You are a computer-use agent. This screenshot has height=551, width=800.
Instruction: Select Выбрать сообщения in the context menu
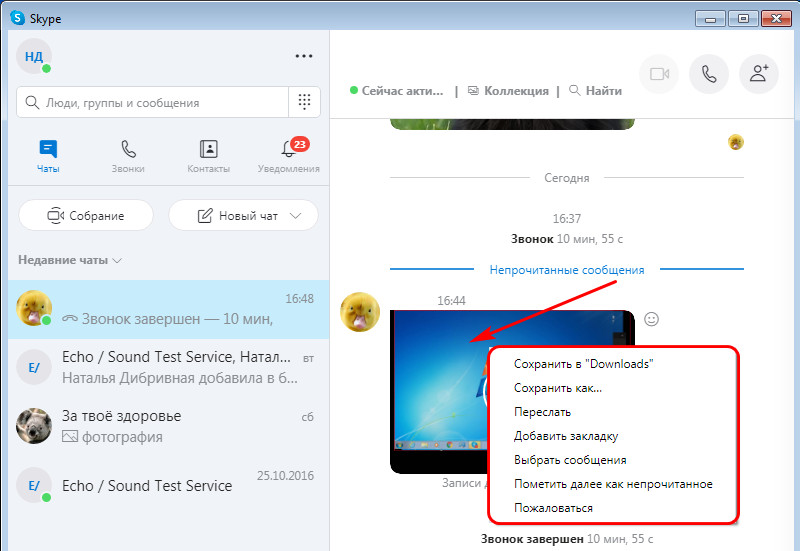[x=570, y=460]
